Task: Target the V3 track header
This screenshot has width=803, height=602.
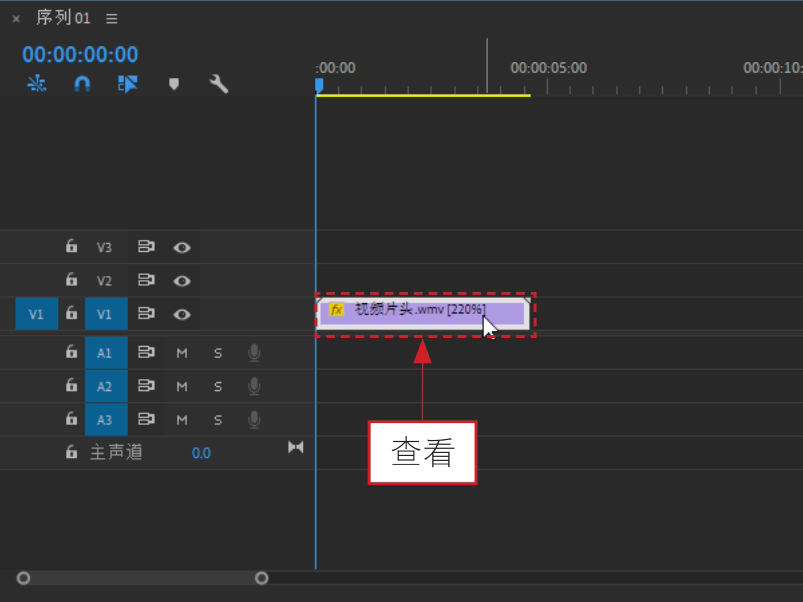Action: pyautogui.click(x=104, y=247)
